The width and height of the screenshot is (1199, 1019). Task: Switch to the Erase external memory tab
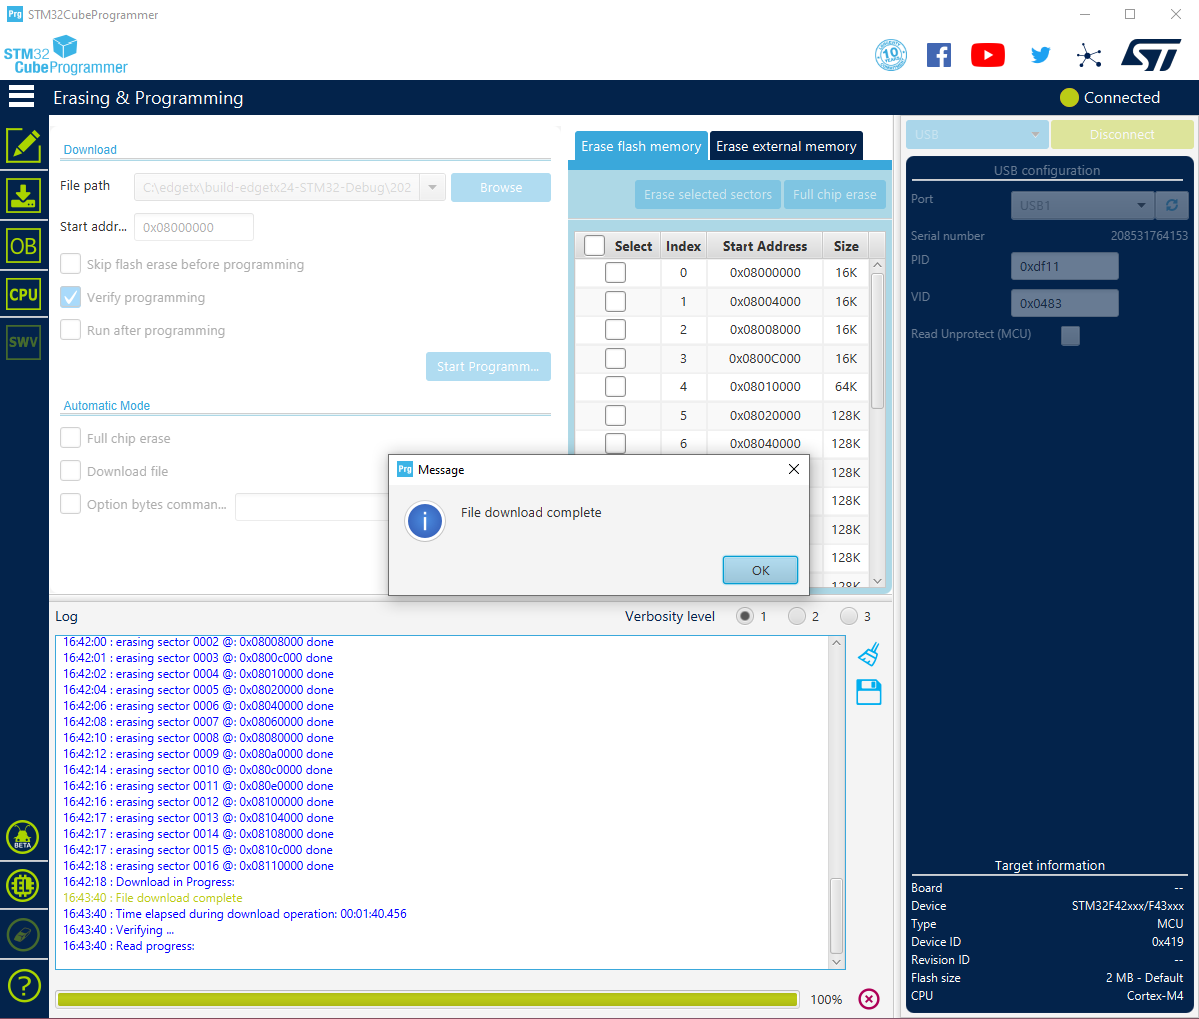coord(786,146)
